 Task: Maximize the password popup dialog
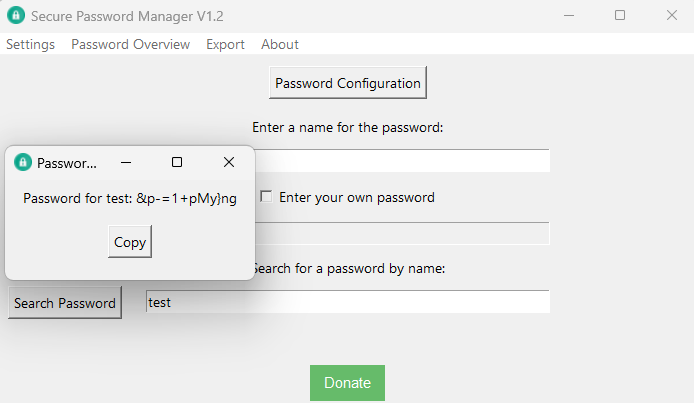pyautogui.click(x=177, y=162)
